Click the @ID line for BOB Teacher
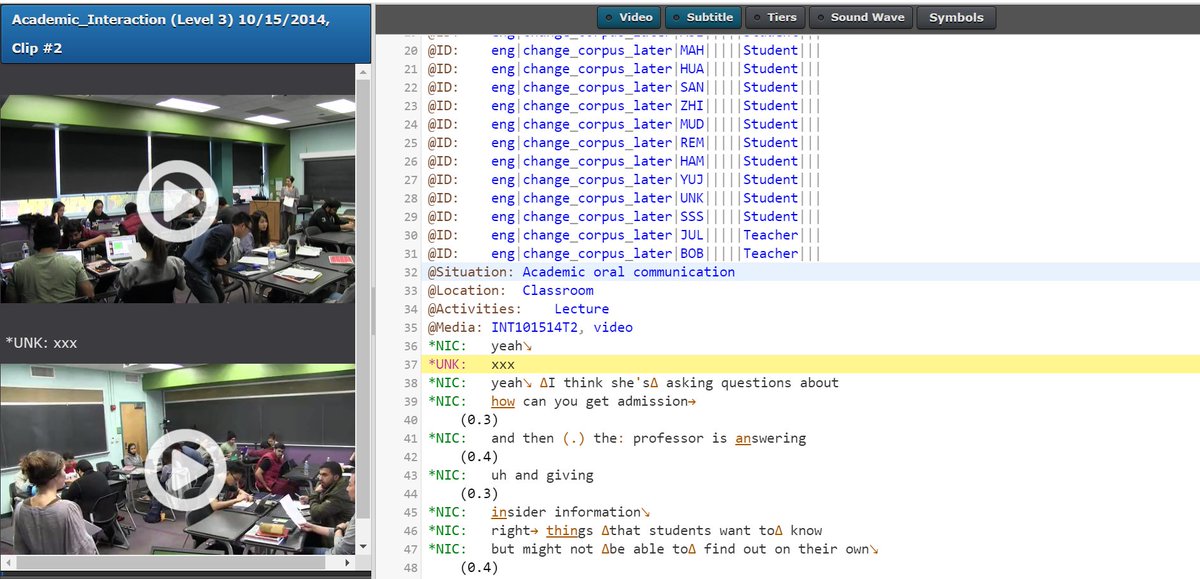Screen dimensions: 1200x579 (624, 254)
